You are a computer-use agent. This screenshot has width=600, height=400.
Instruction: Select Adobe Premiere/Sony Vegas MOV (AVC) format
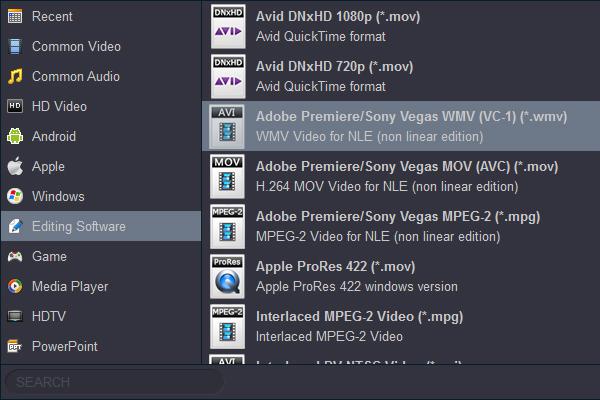pos(401,176)
